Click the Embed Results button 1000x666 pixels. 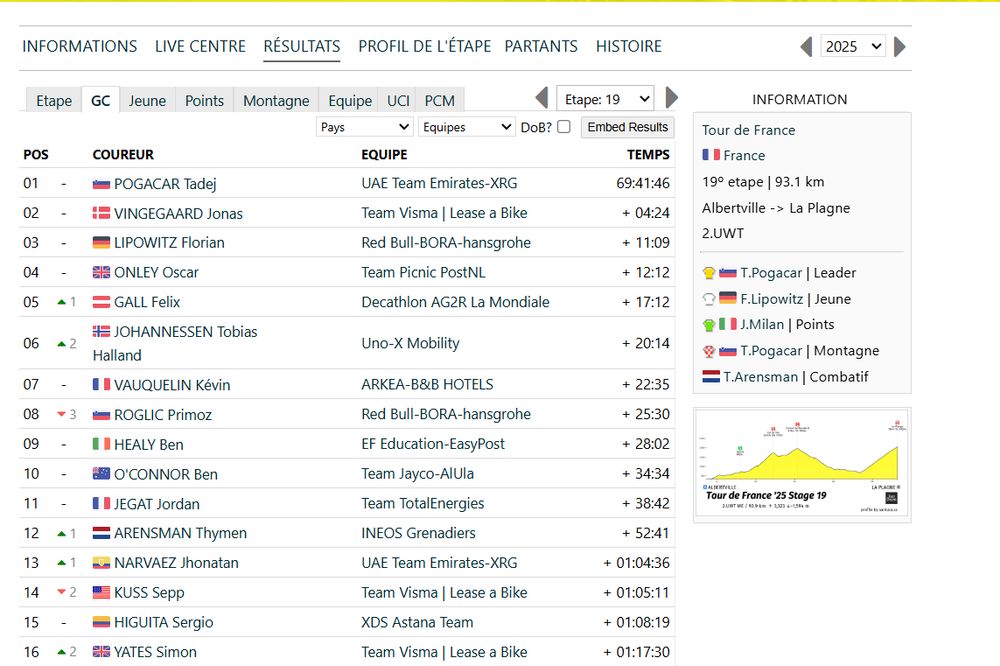click(x=628, y=127)
